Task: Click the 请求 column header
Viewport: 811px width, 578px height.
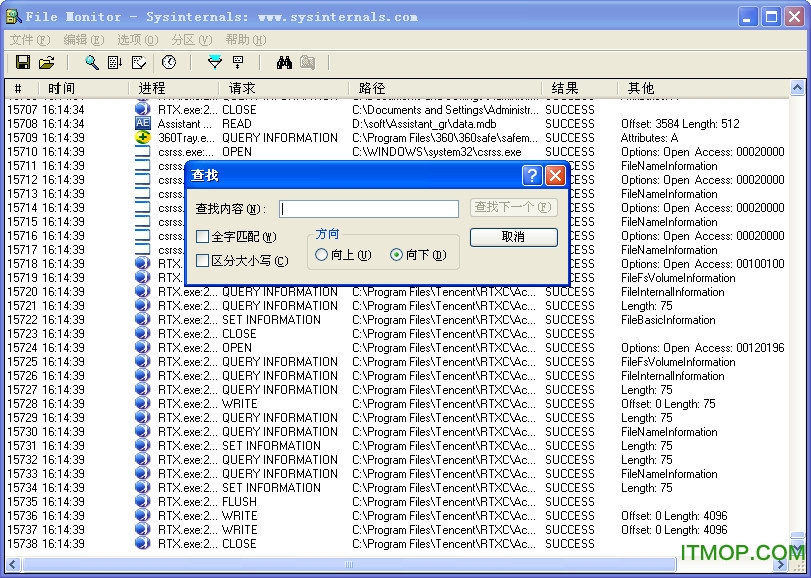Action: [284, 88]
